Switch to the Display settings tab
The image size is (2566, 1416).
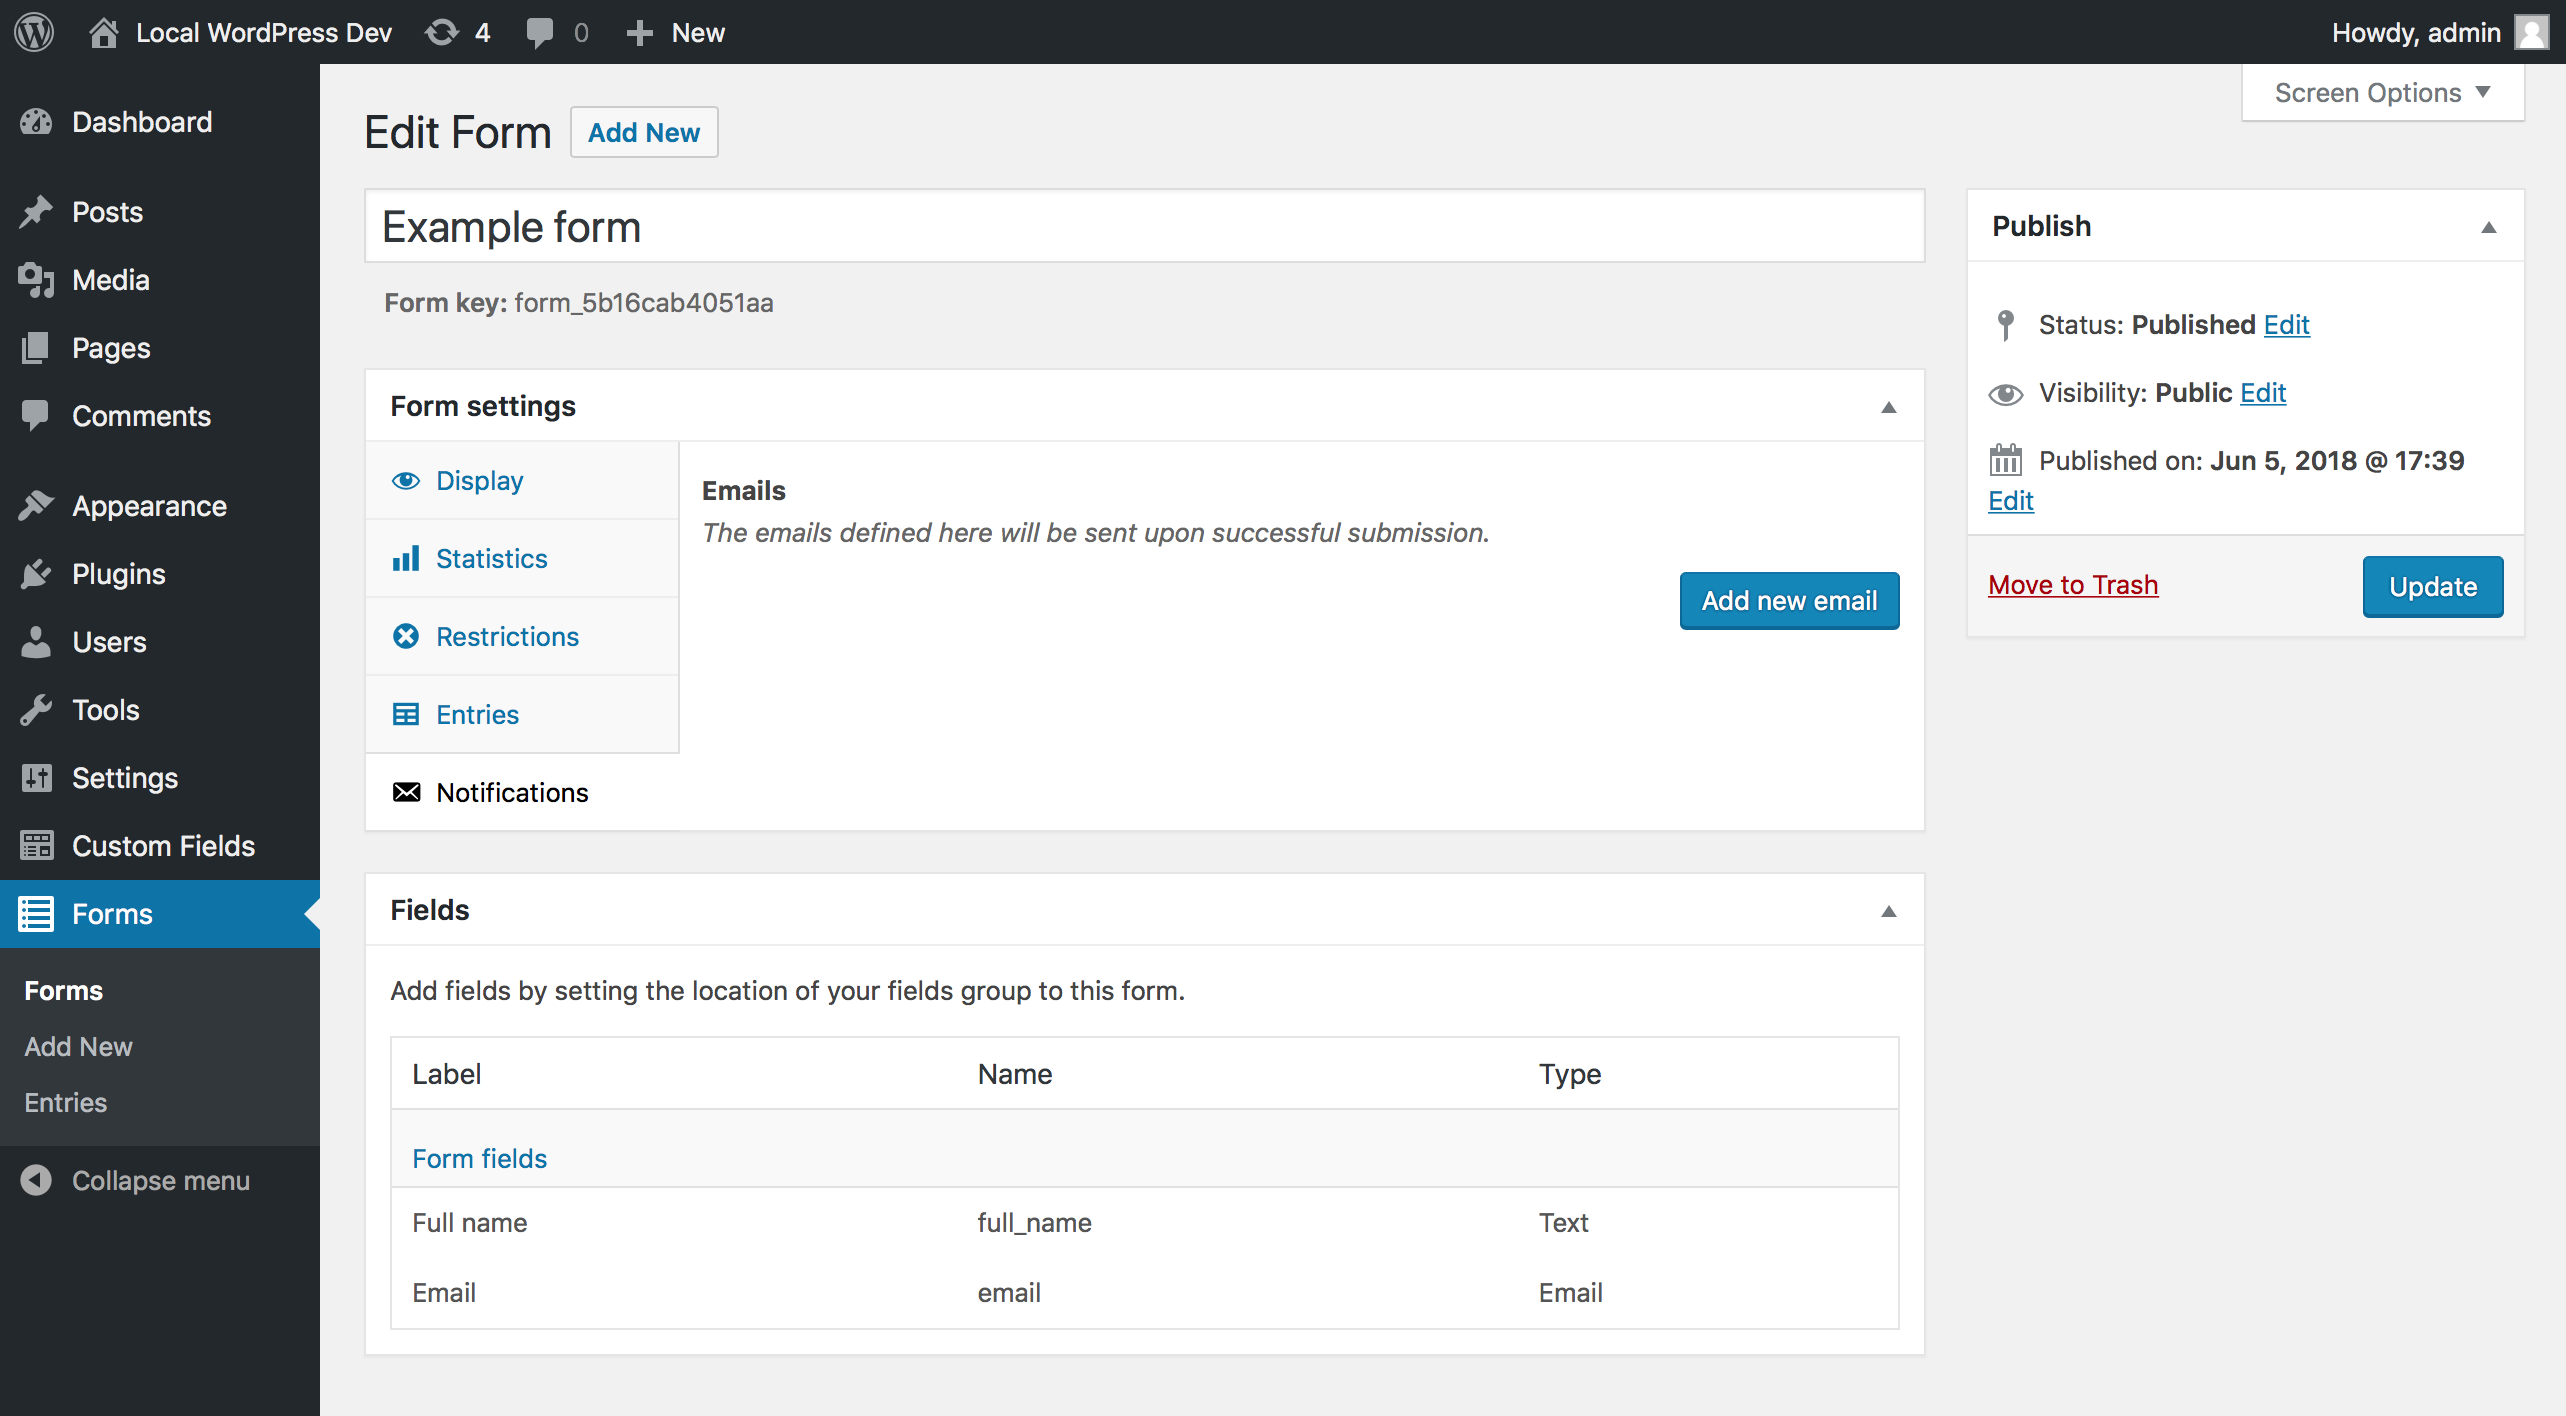pyautogui.click(x=479, y=481)
